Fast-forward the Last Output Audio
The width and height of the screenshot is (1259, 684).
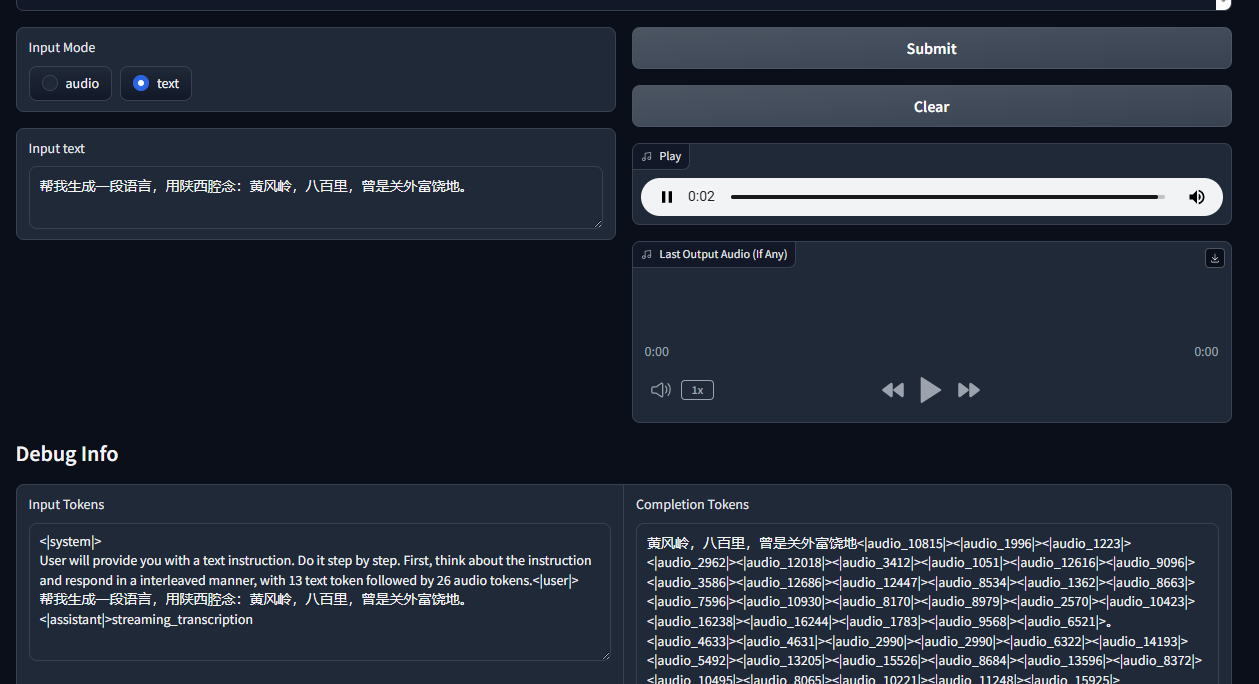(x=968, y=390)
